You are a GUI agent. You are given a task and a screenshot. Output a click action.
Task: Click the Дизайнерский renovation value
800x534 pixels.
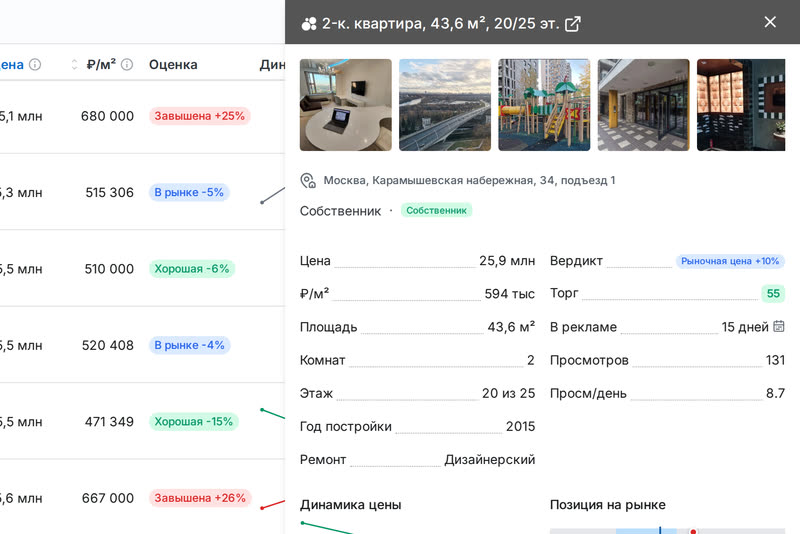(x=489, y=460)
